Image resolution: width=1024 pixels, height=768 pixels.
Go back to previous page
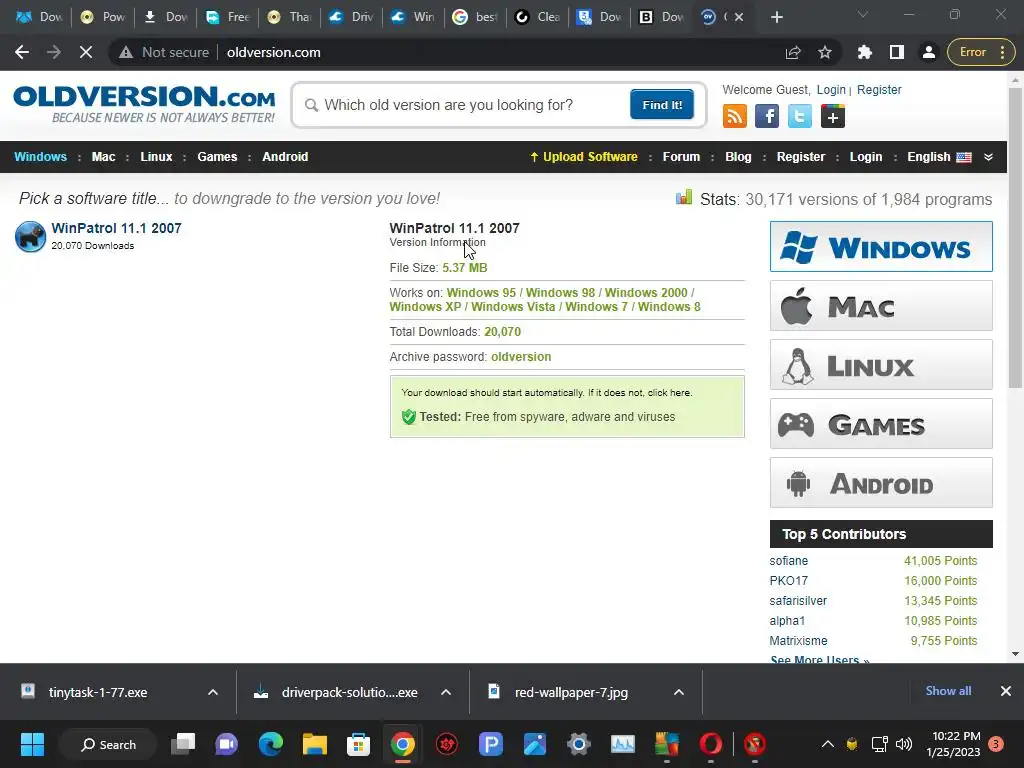pos(22,52)
